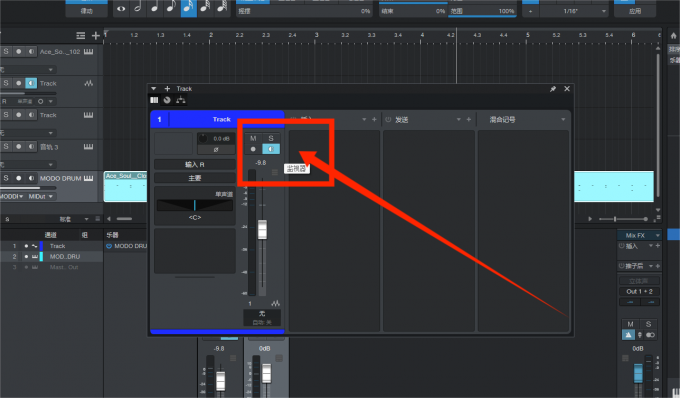Click the home icon at top right
This screenshot has height=398, width=680.
673,36
